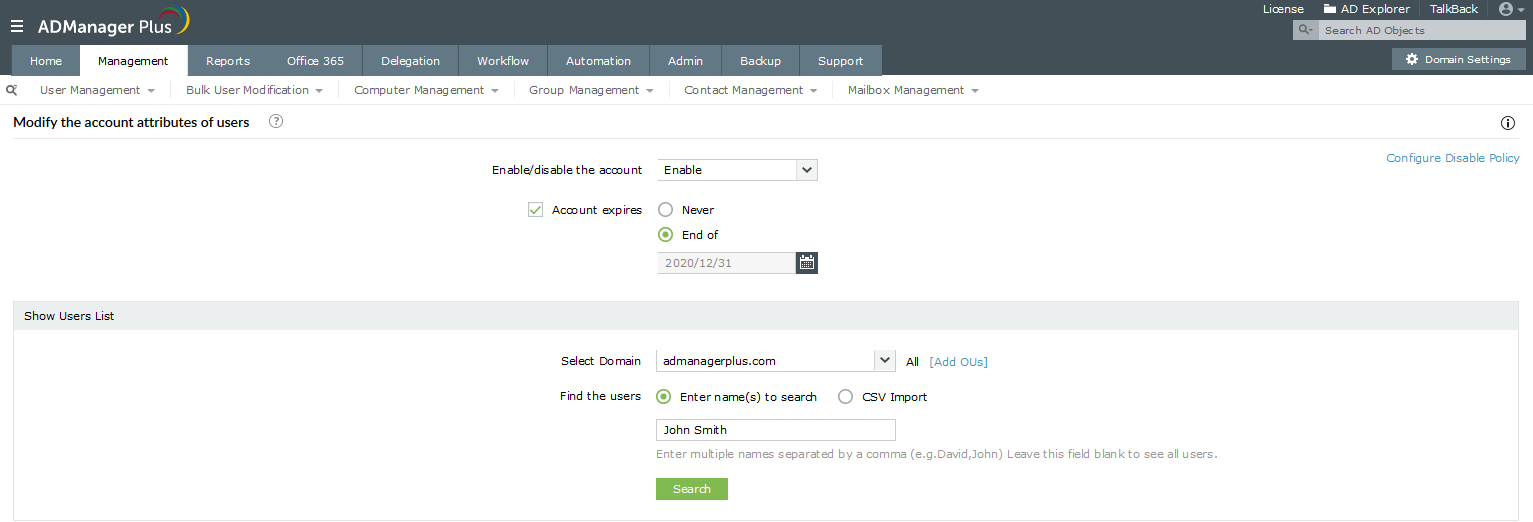The height and width of the screenshot is (522, 1533).
Task: Expand the Contact Management menu
Action: [751, 90]
